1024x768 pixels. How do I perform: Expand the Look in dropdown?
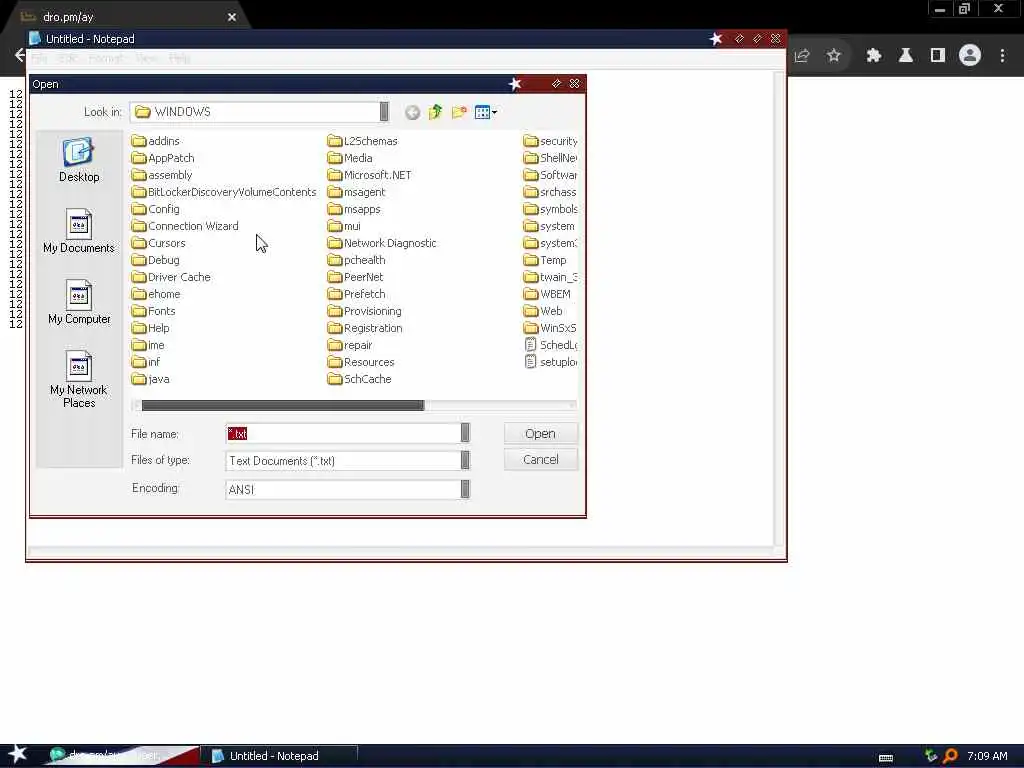(384, 112)
